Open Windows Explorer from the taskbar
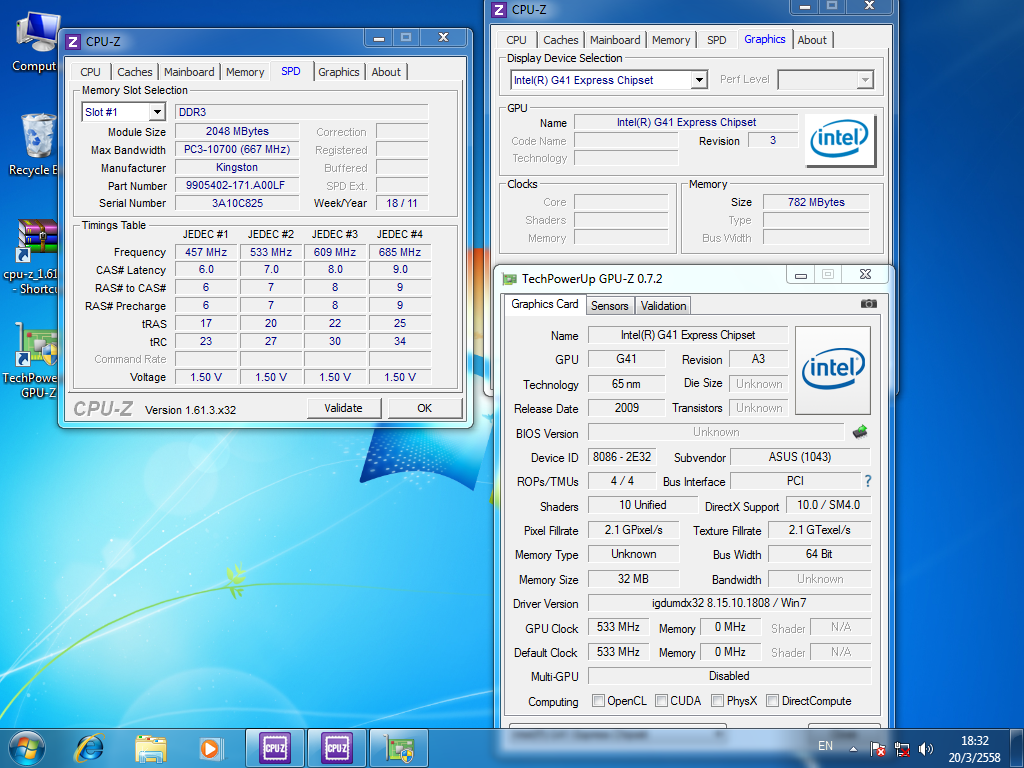 [x=150, y=748]
